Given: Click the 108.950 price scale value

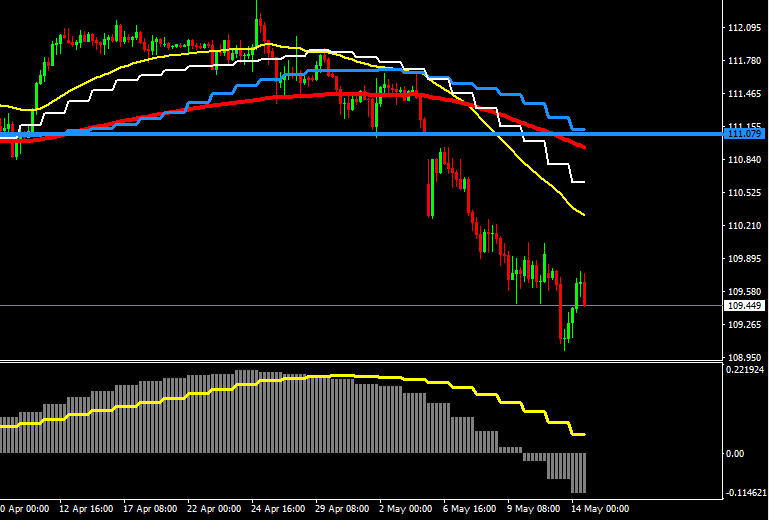Looking at the screenshot, I should click(744, 358).
